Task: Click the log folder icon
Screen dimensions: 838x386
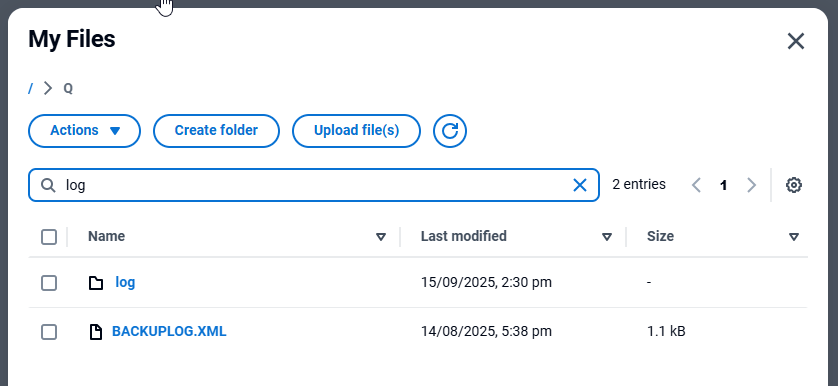Action: click(96, 283)
